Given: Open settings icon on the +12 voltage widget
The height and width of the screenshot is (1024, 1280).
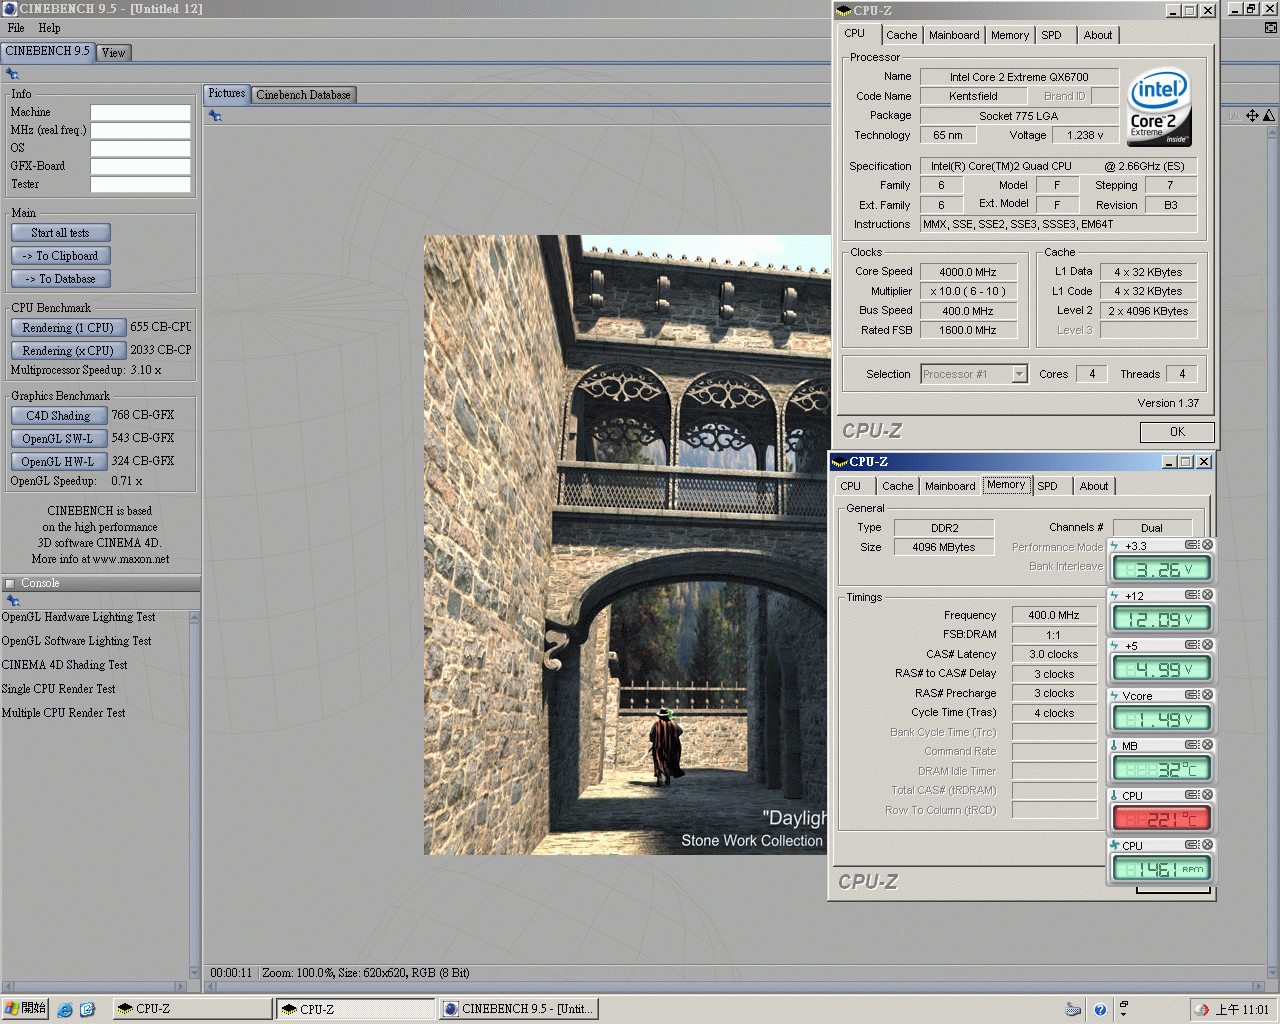Looking at the screenshot, I should (x=1192, y=595).
